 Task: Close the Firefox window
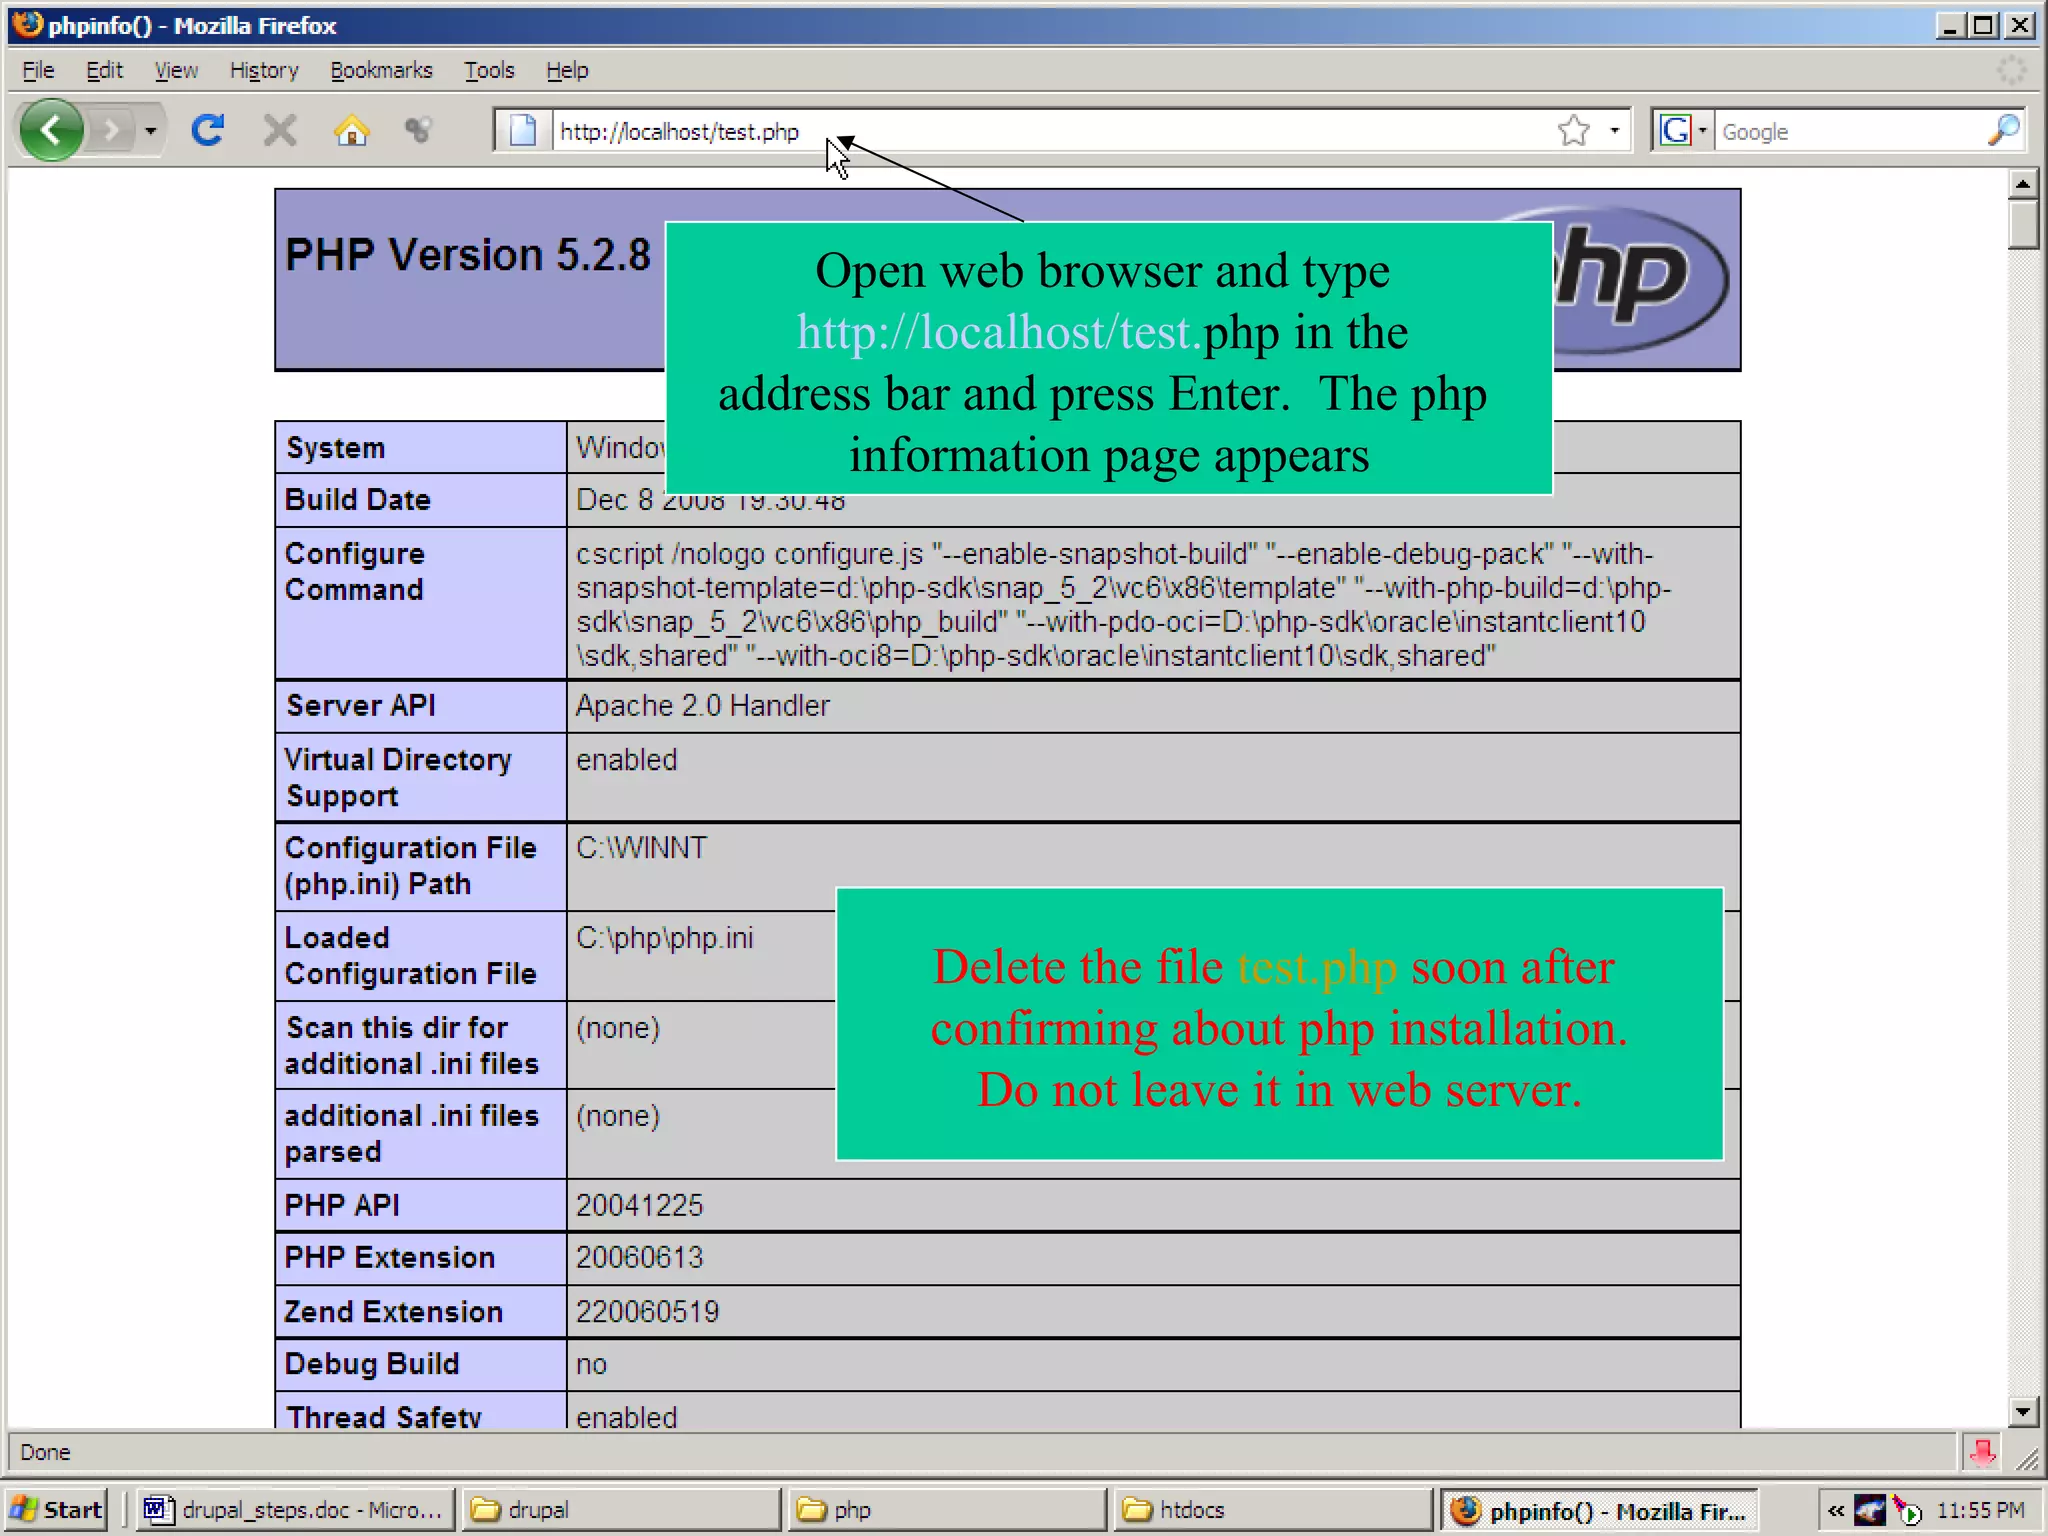(x=2020, y=25)
